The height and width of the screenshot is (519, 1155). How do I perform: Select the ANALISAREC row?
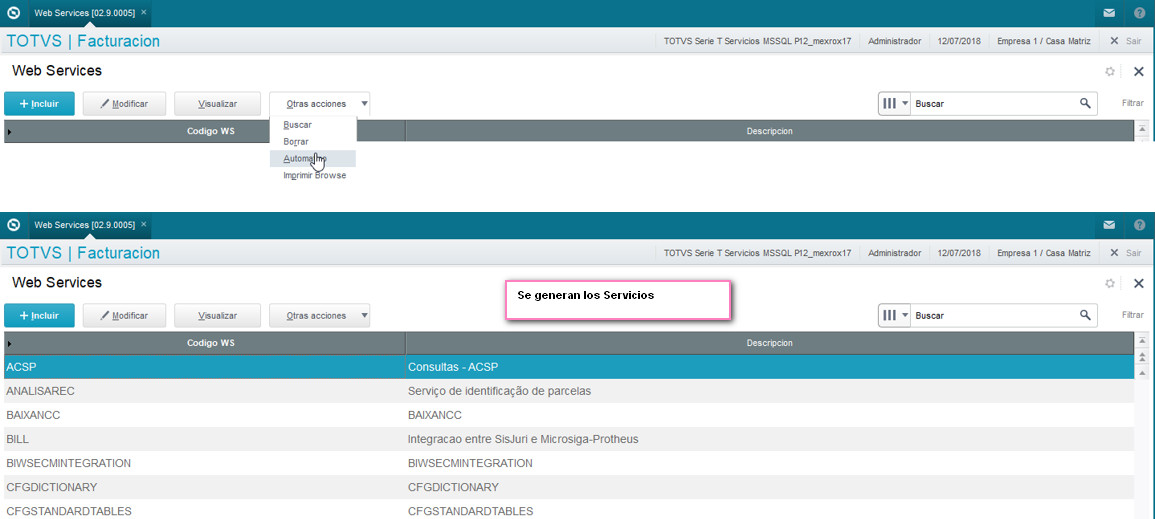569,391
